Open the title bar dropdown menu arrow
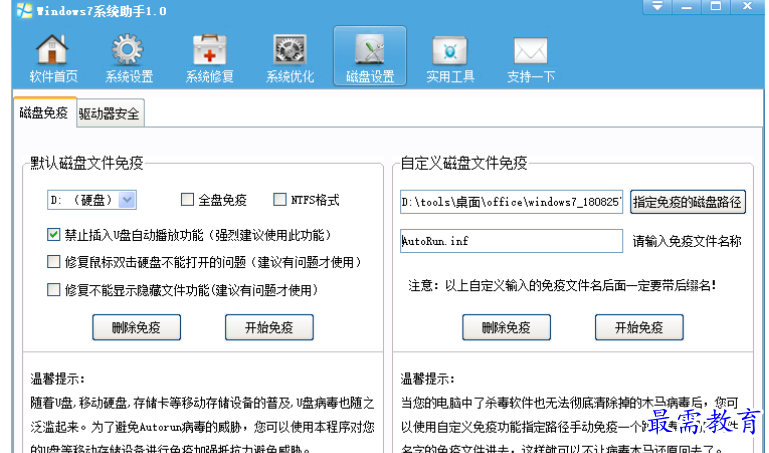The image size is (769, 453). [657, 6]
